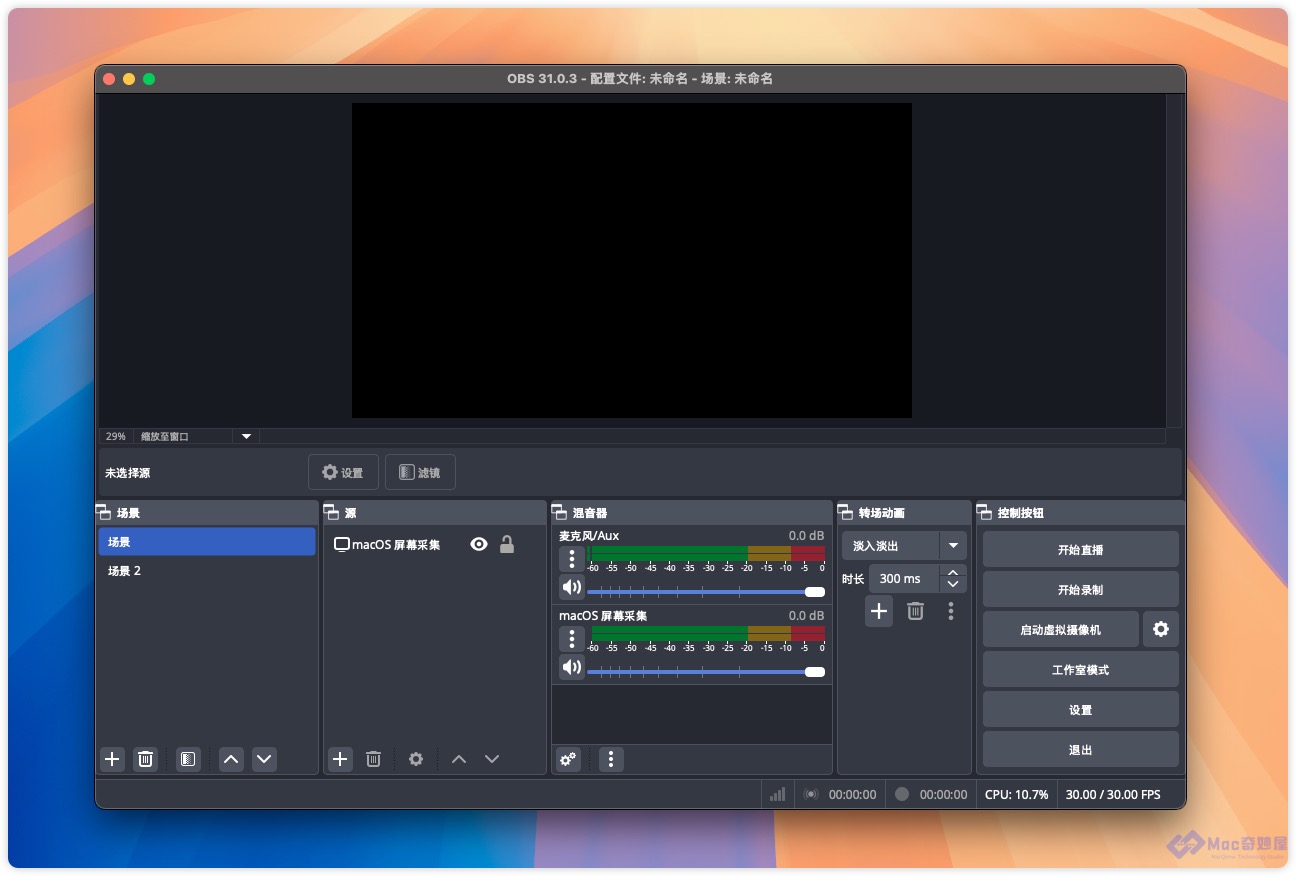Click 开始直播 button
The height and width of the screenshot is (876, 1296).
(1081, 549)
